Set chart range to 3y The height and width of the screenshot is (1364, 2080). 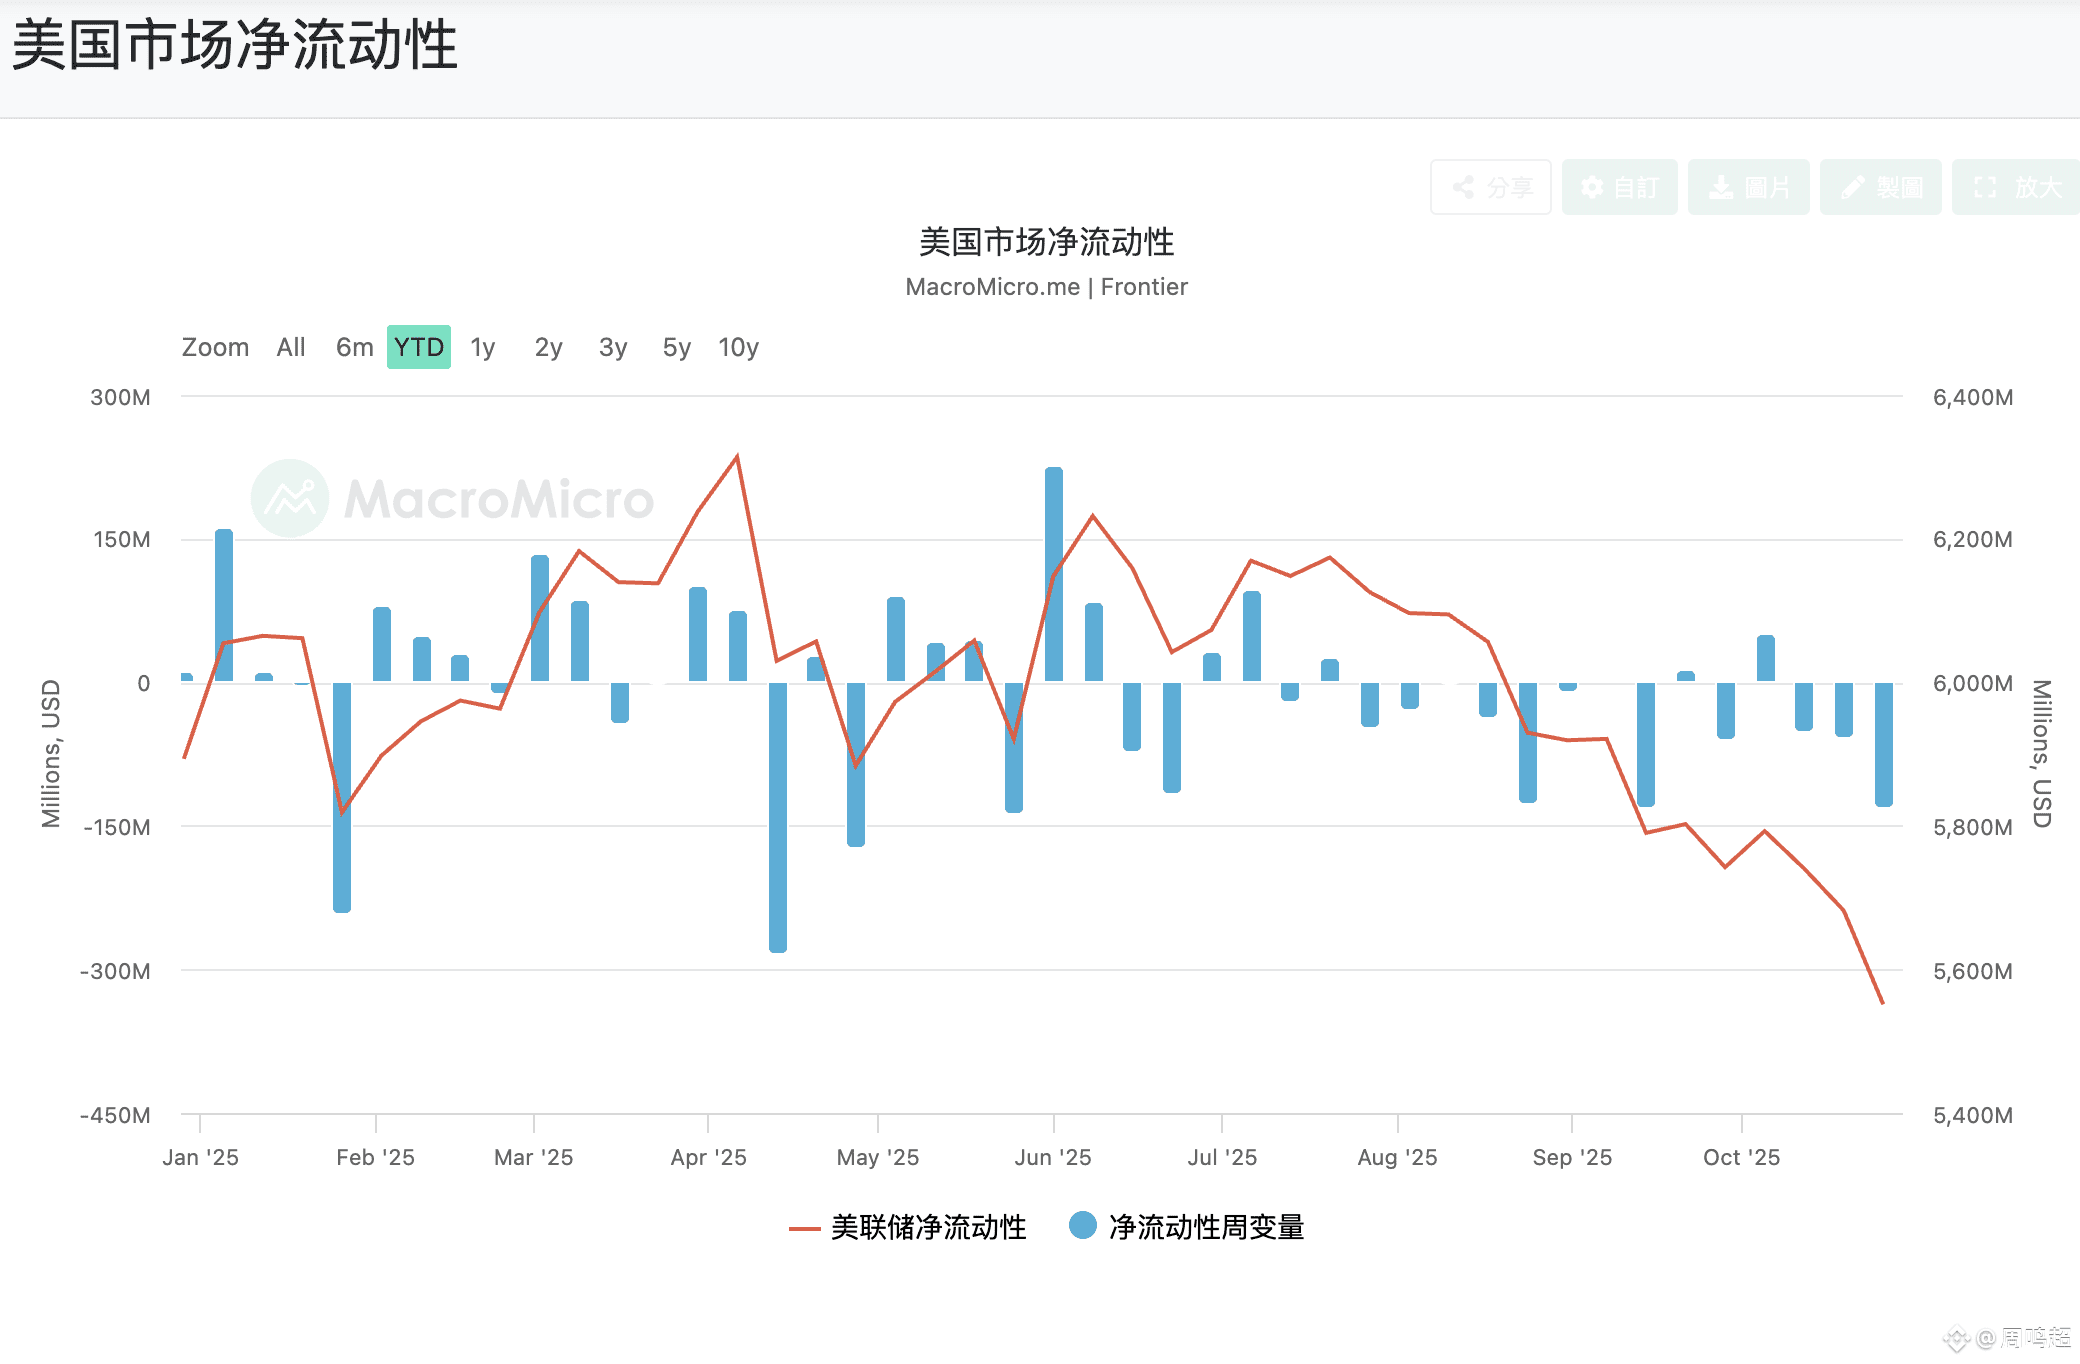coord(613,347)
